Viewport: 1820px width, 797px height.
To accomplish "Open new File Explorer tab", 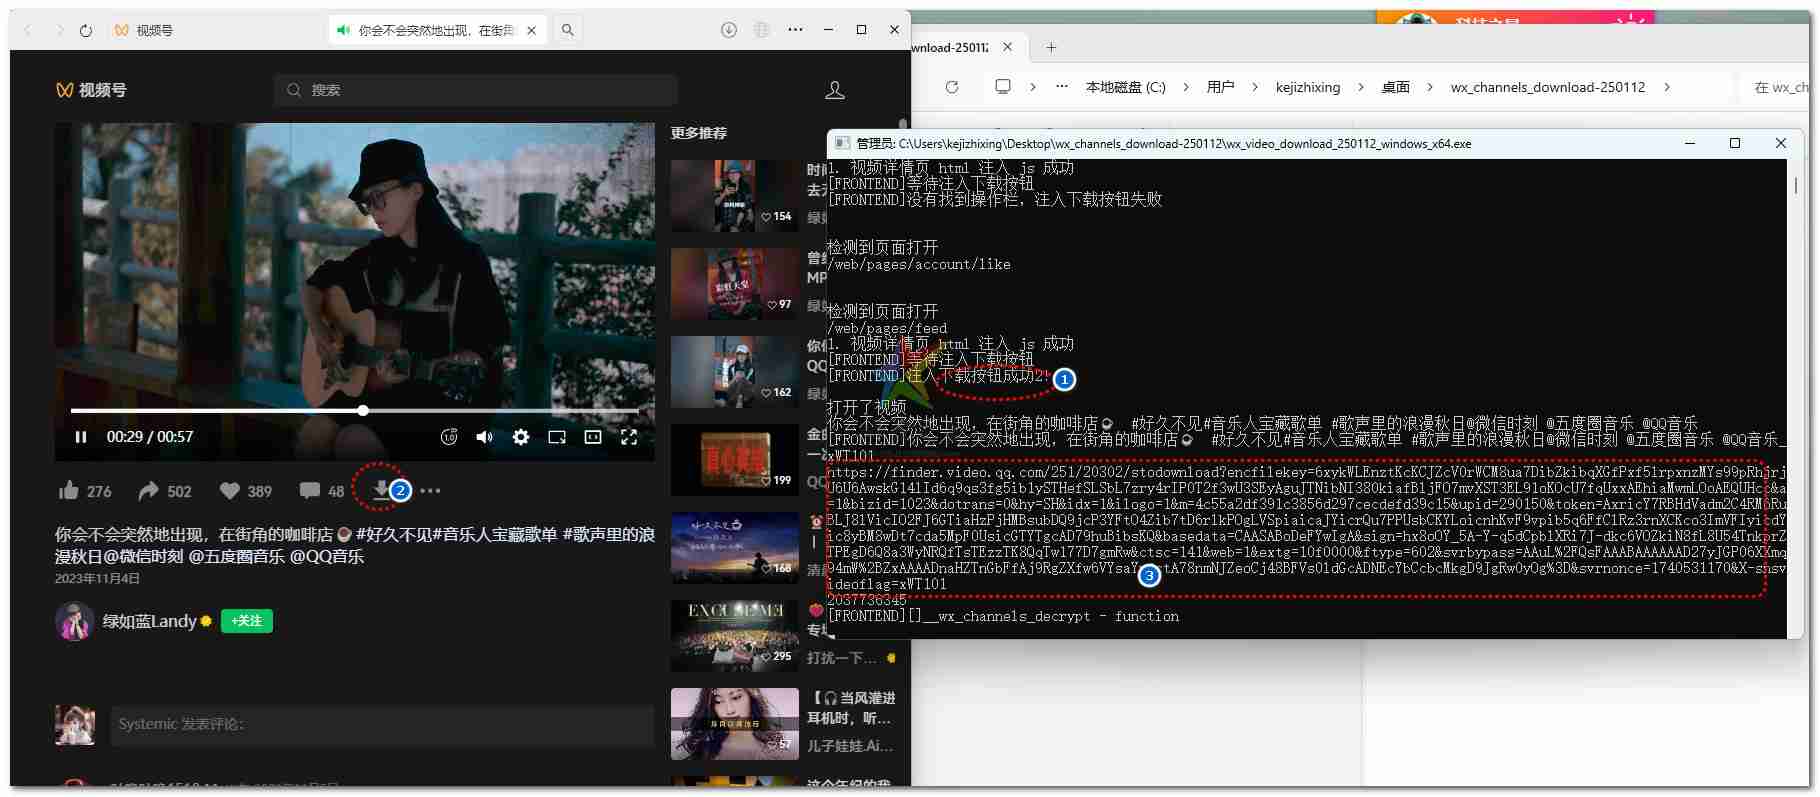I will (1051, 47).
